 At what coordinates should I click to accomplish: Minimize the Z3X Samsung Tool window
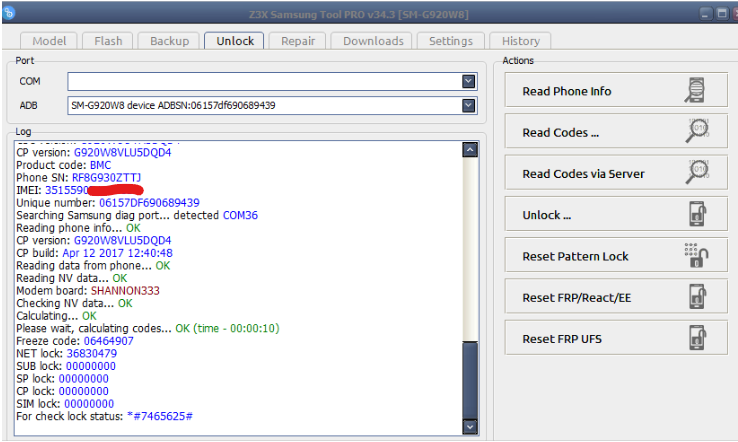[x=705, y=14]
